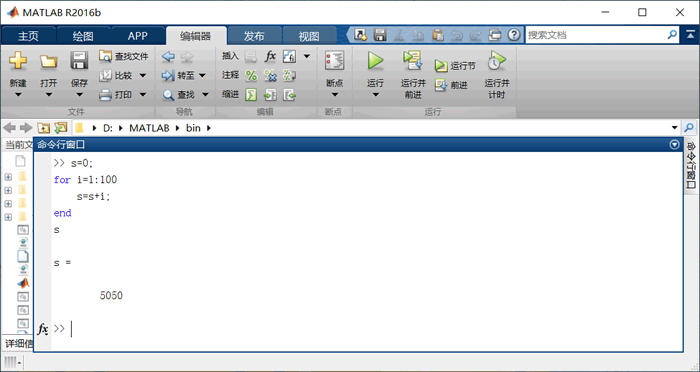Switch to the Plots (绘图) tab
Viewport: 700px width, 372px height.
point(83,36)
